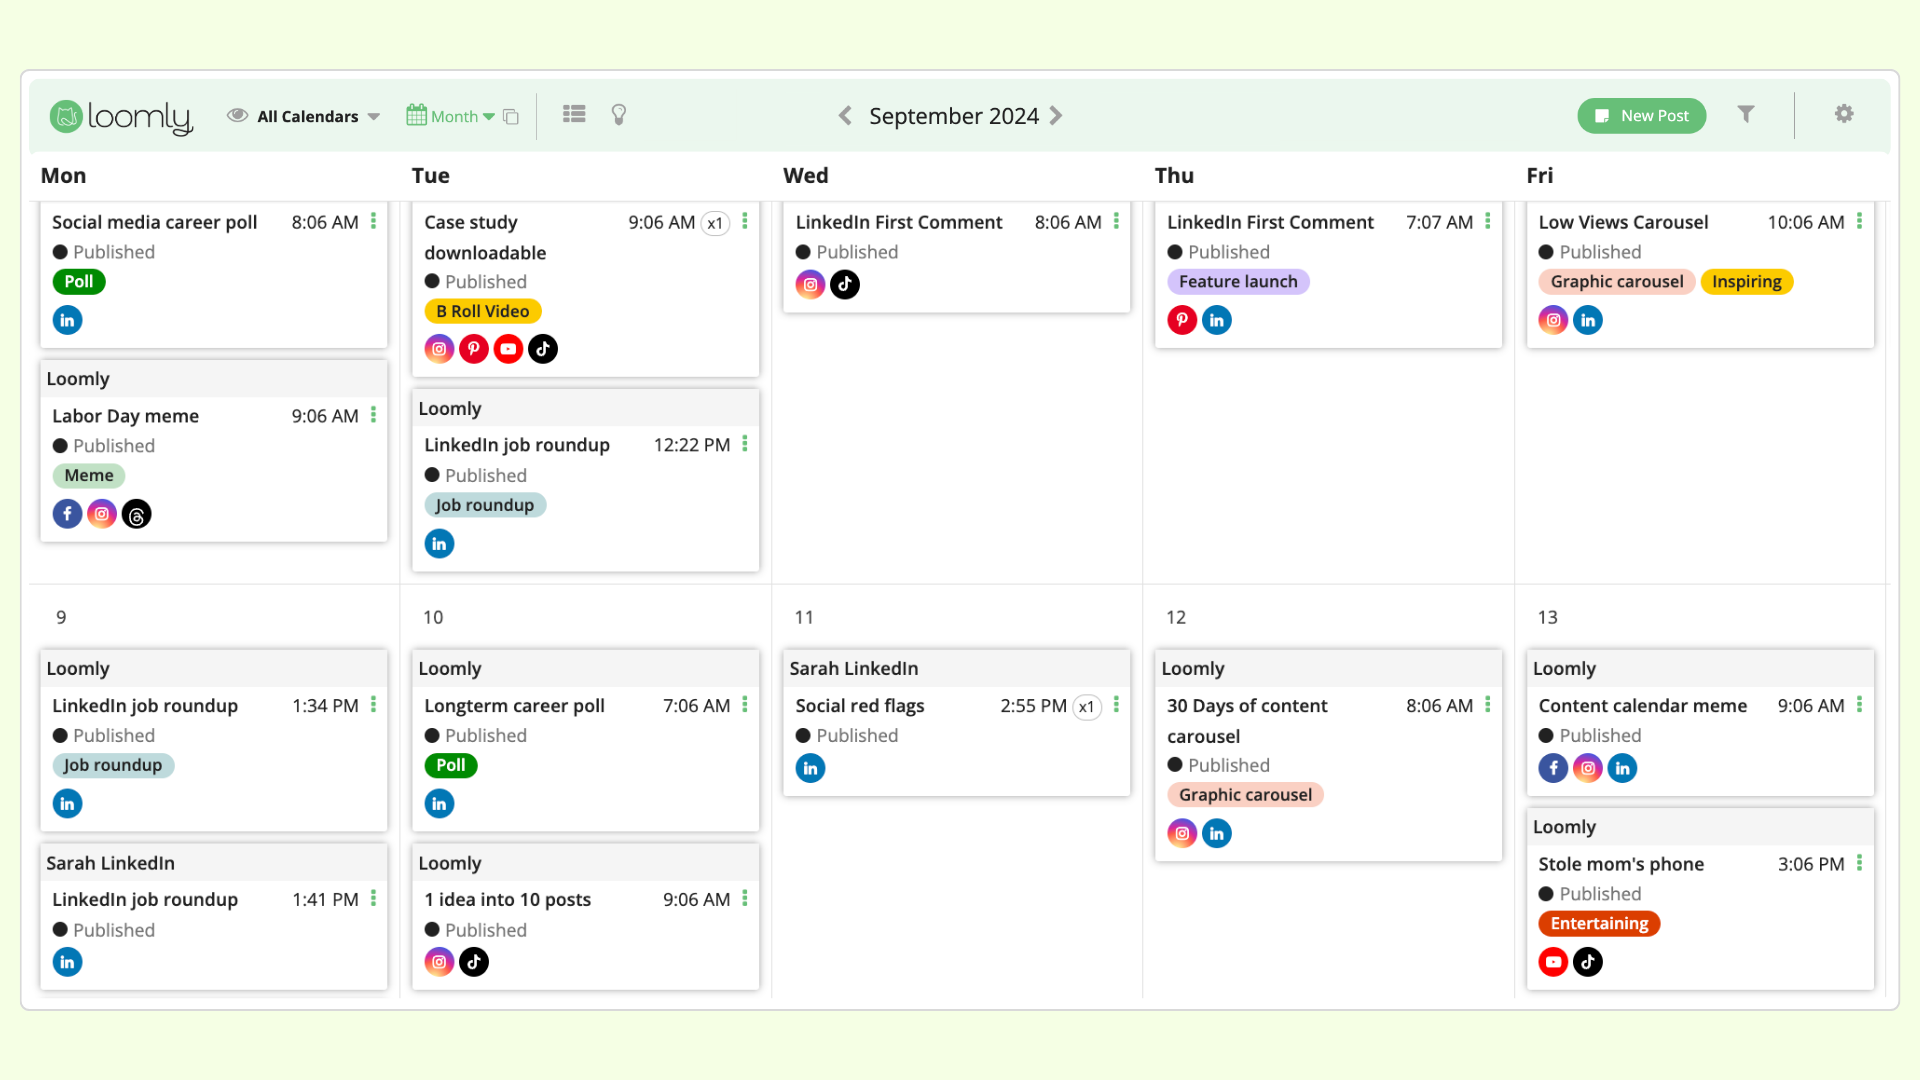This screenshot has height=1080, width=1920.
Task: Click the lightbulb post ideas icon
Action: point(618,115)
